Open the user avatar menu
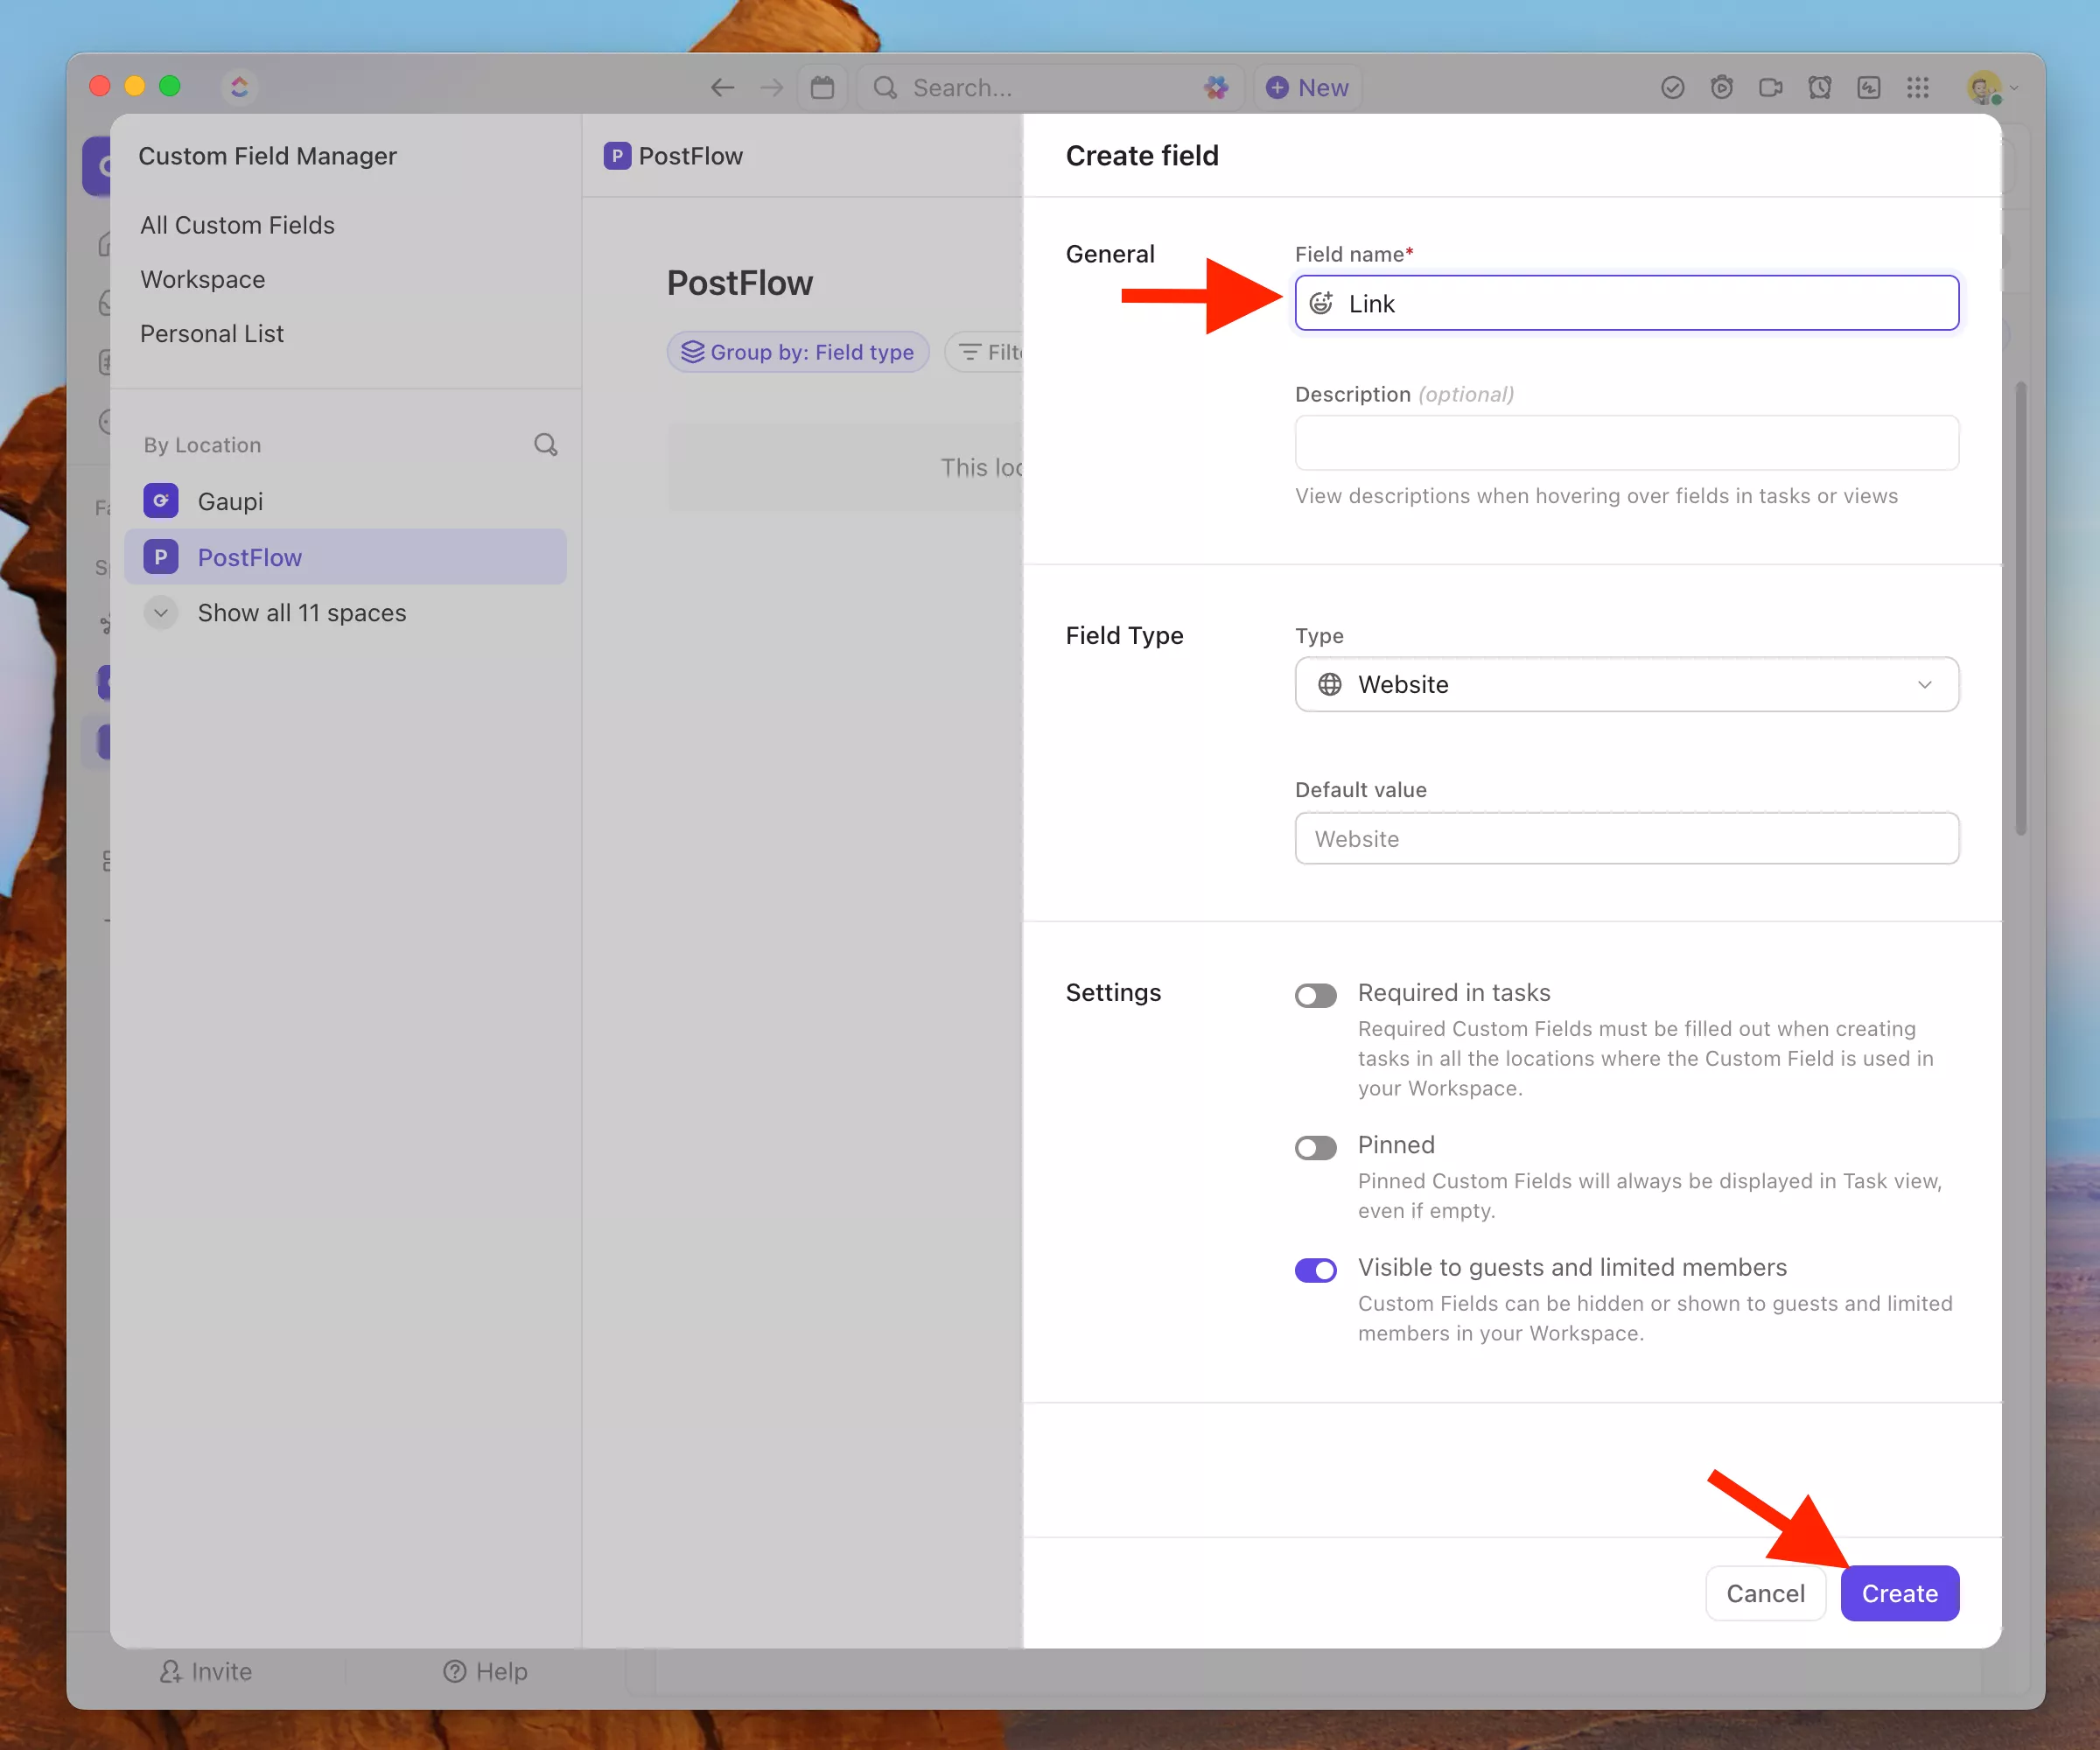This screenshot has height=1750, width=2100. 1991,88
